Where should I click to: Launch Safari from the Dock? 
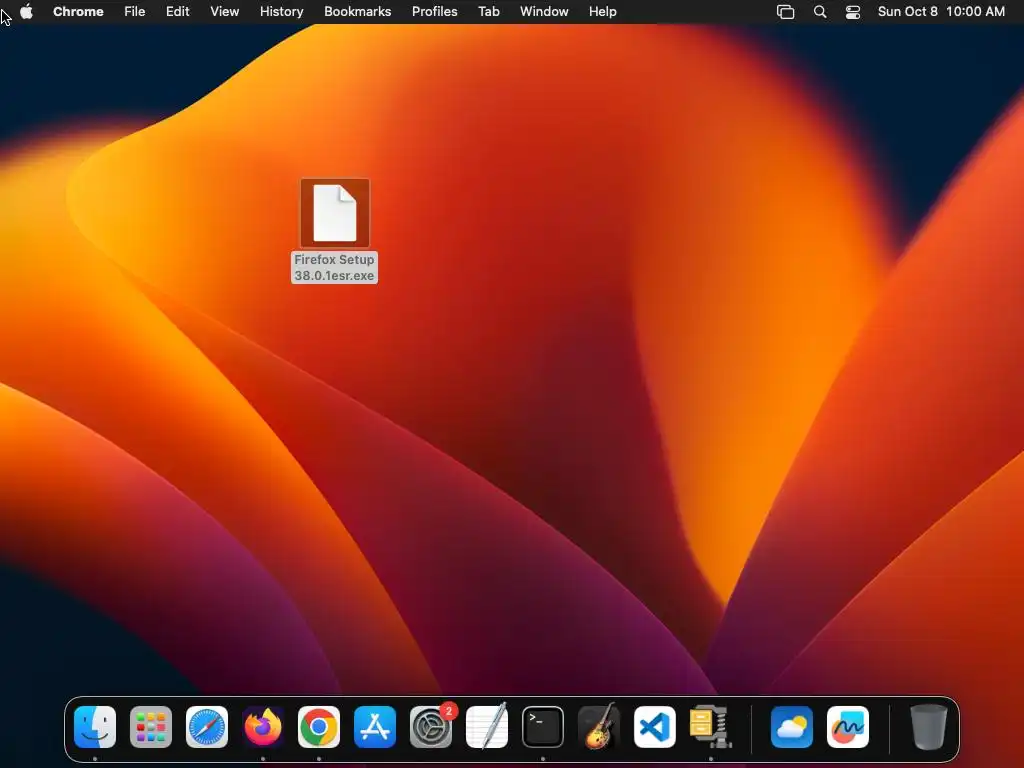pos(207,727)
